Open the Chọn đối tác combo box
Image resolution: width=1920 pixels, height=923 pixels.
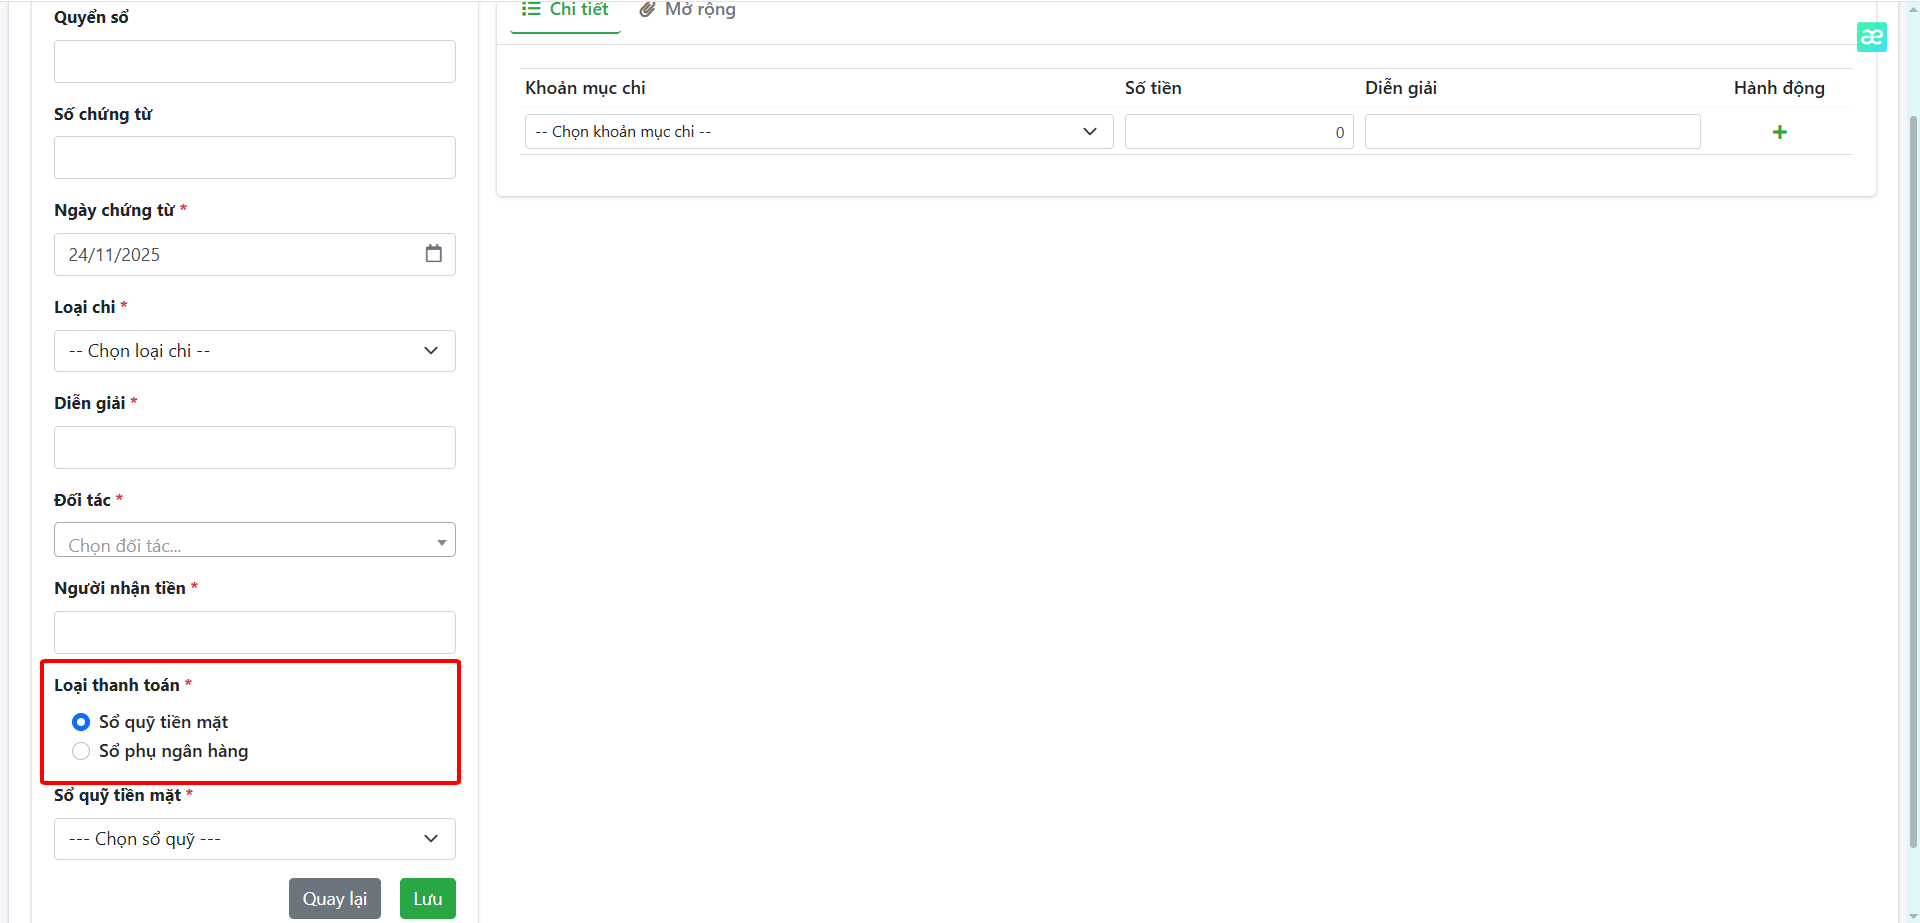coord(254,541)
